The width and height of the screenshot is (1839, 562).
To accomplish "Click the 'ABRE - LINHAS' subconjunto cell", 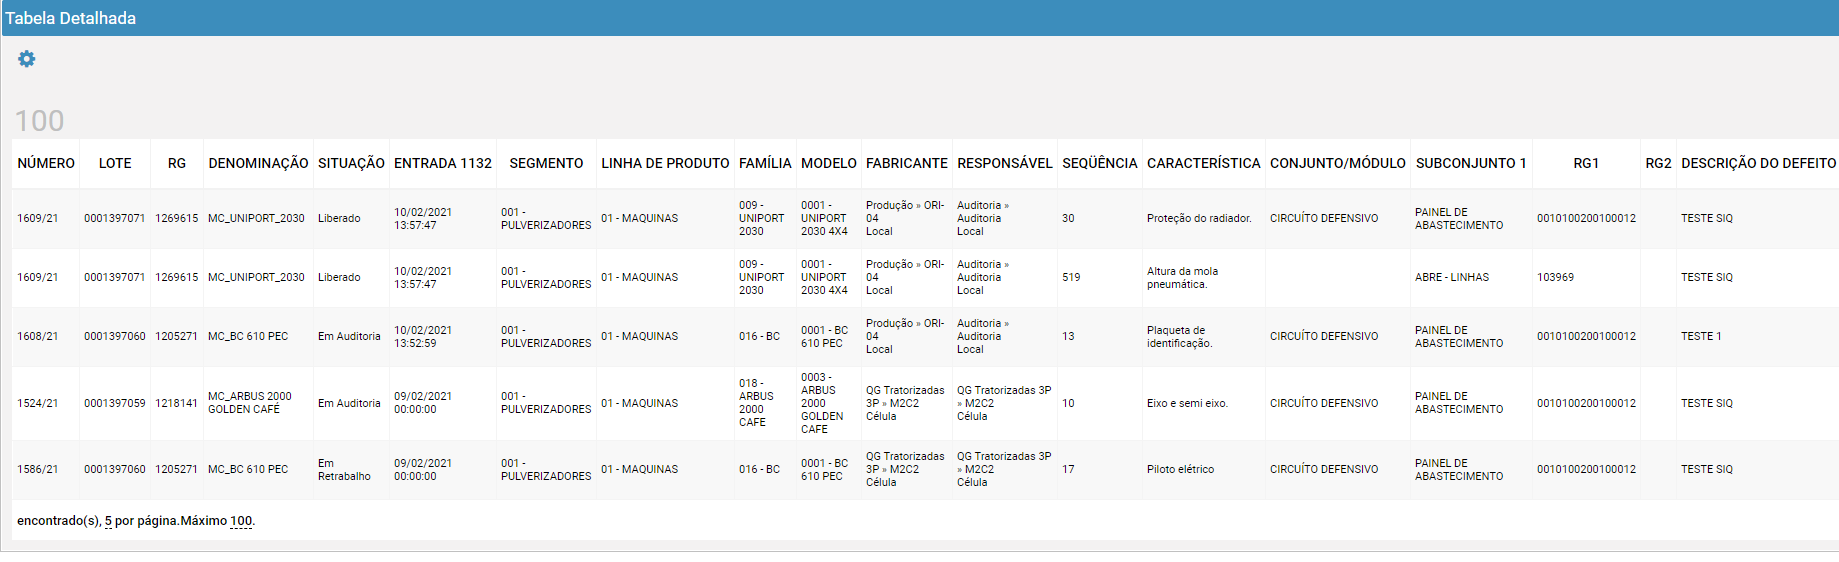I will [x=1452, y=277].
